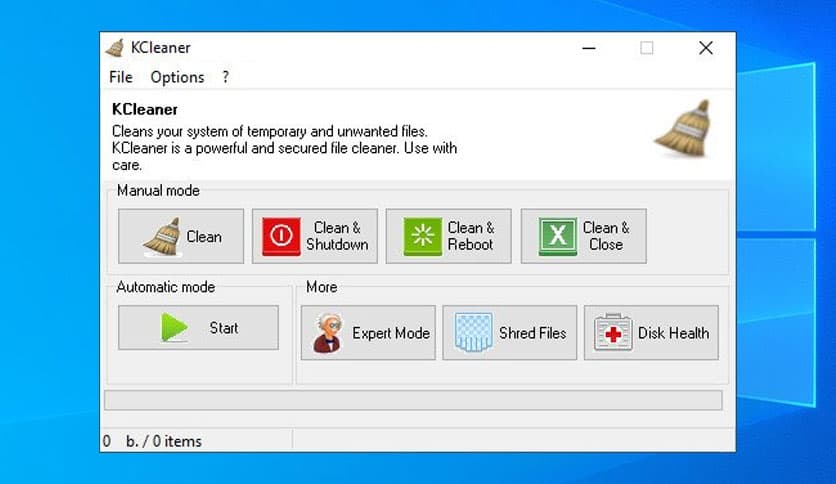Open the File menu
836x484 pixels.
(x=120, y=77)
